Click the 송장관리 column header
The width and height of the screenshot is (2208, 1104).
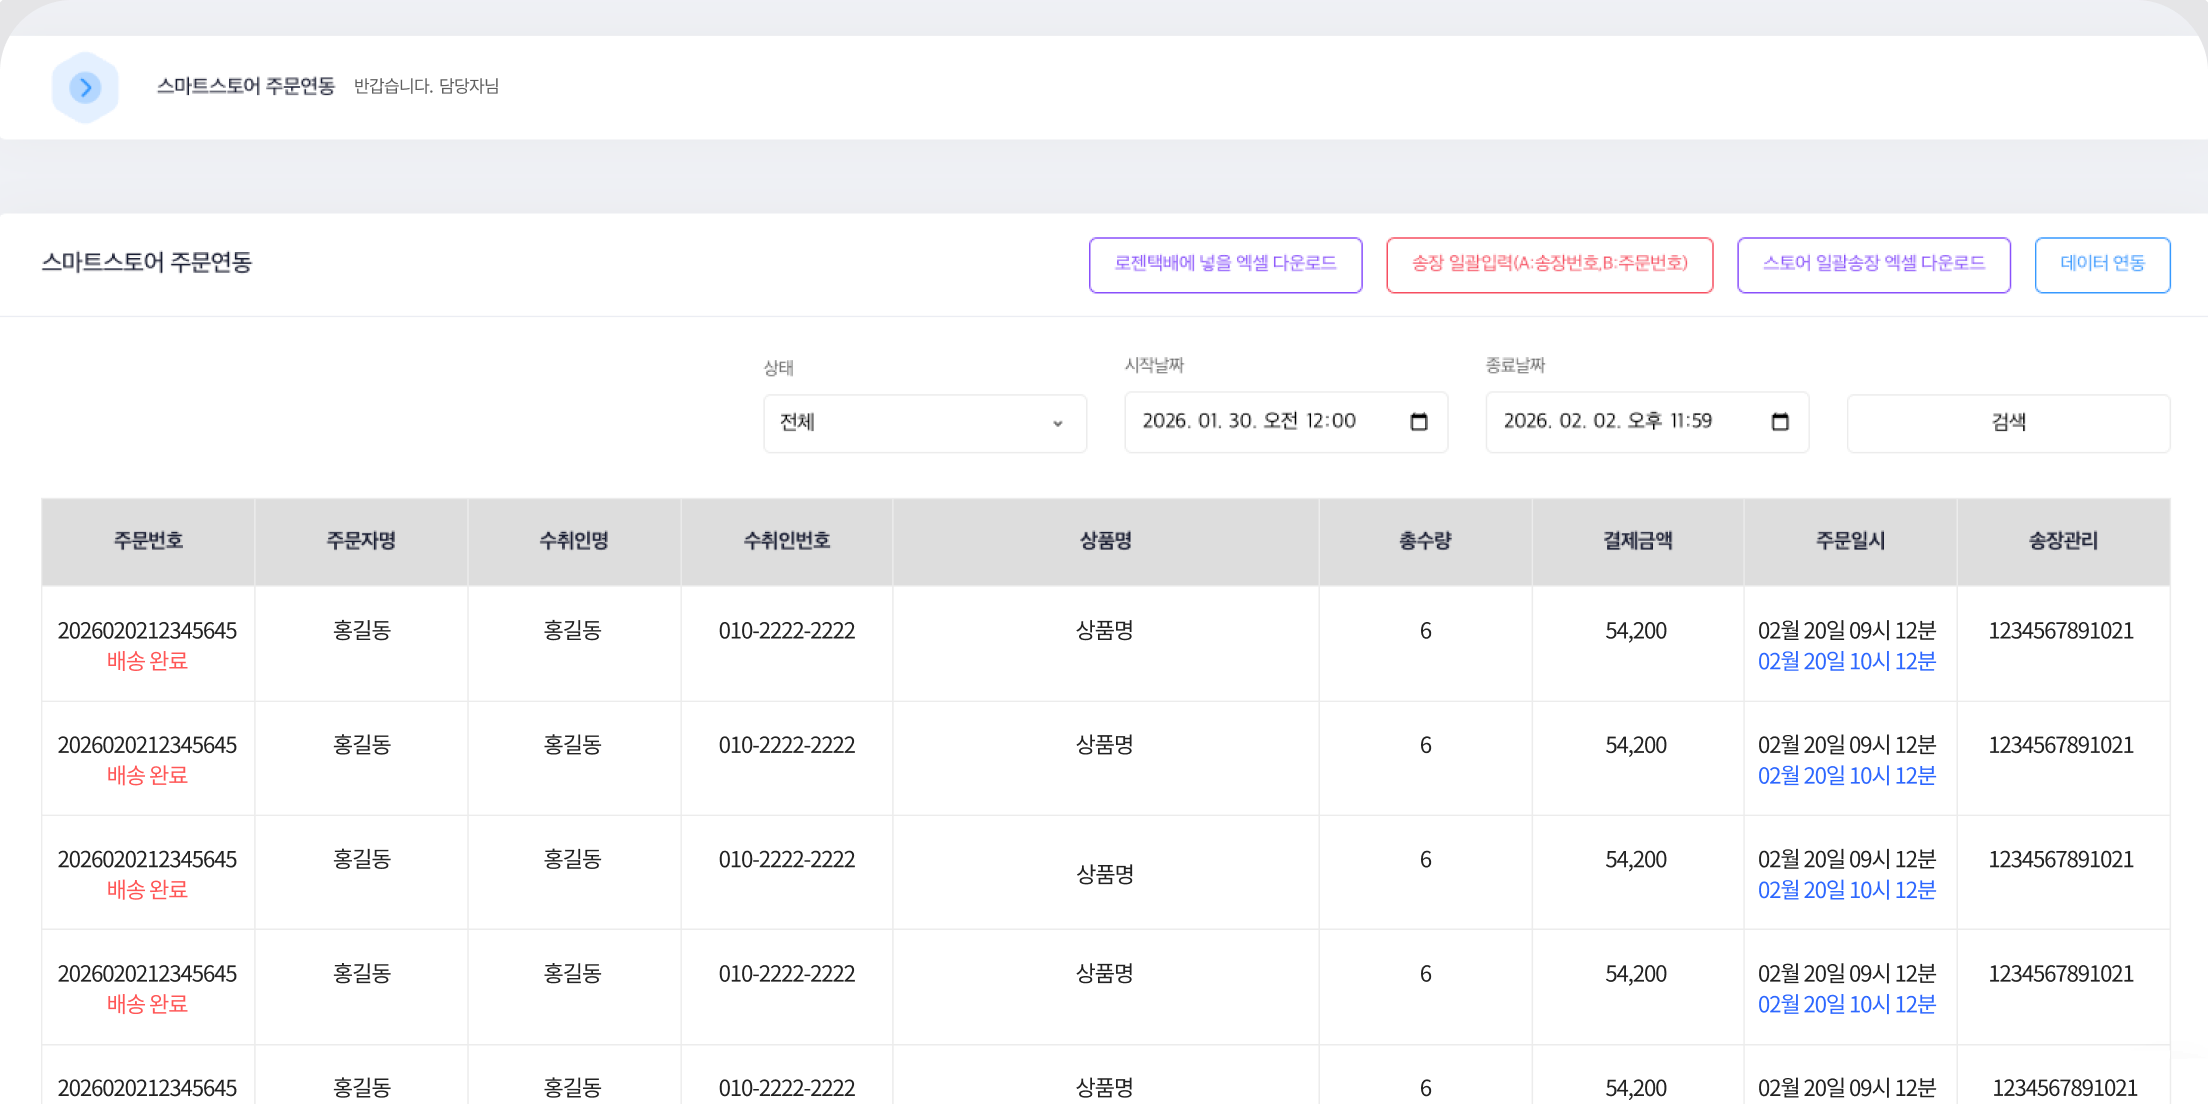point(2063,541)
